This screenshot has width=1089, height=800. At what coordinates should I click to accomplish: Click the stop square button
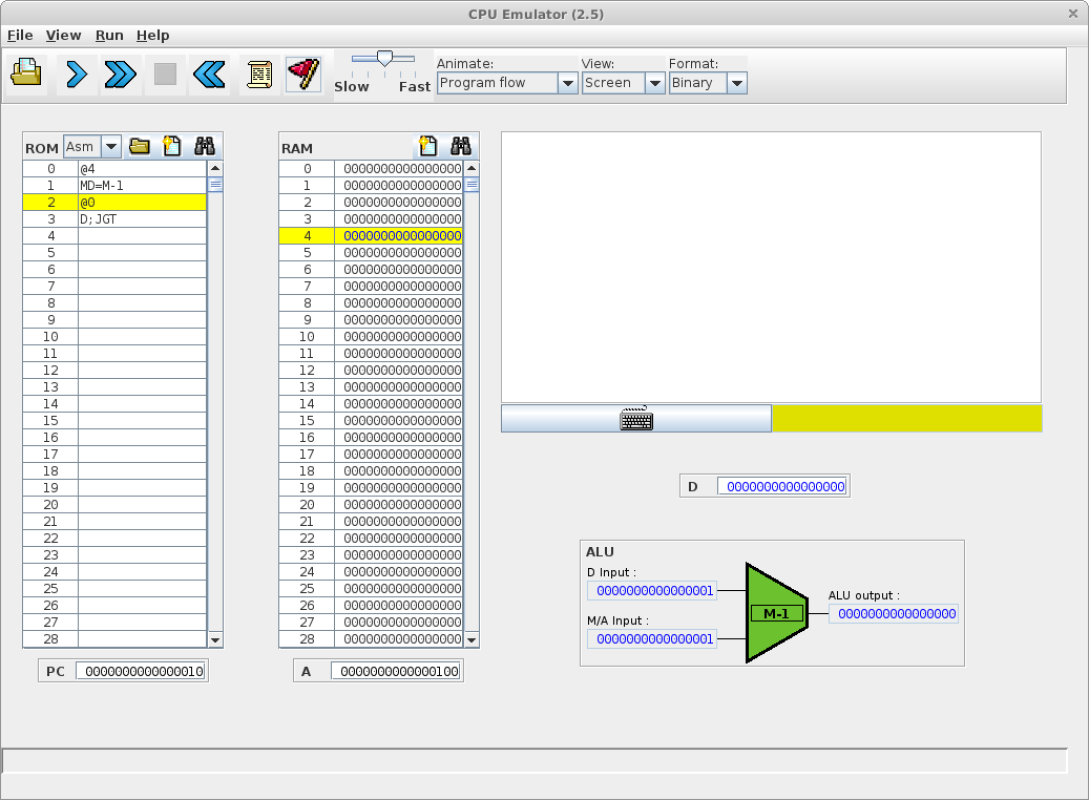click(x=165, y=74)
